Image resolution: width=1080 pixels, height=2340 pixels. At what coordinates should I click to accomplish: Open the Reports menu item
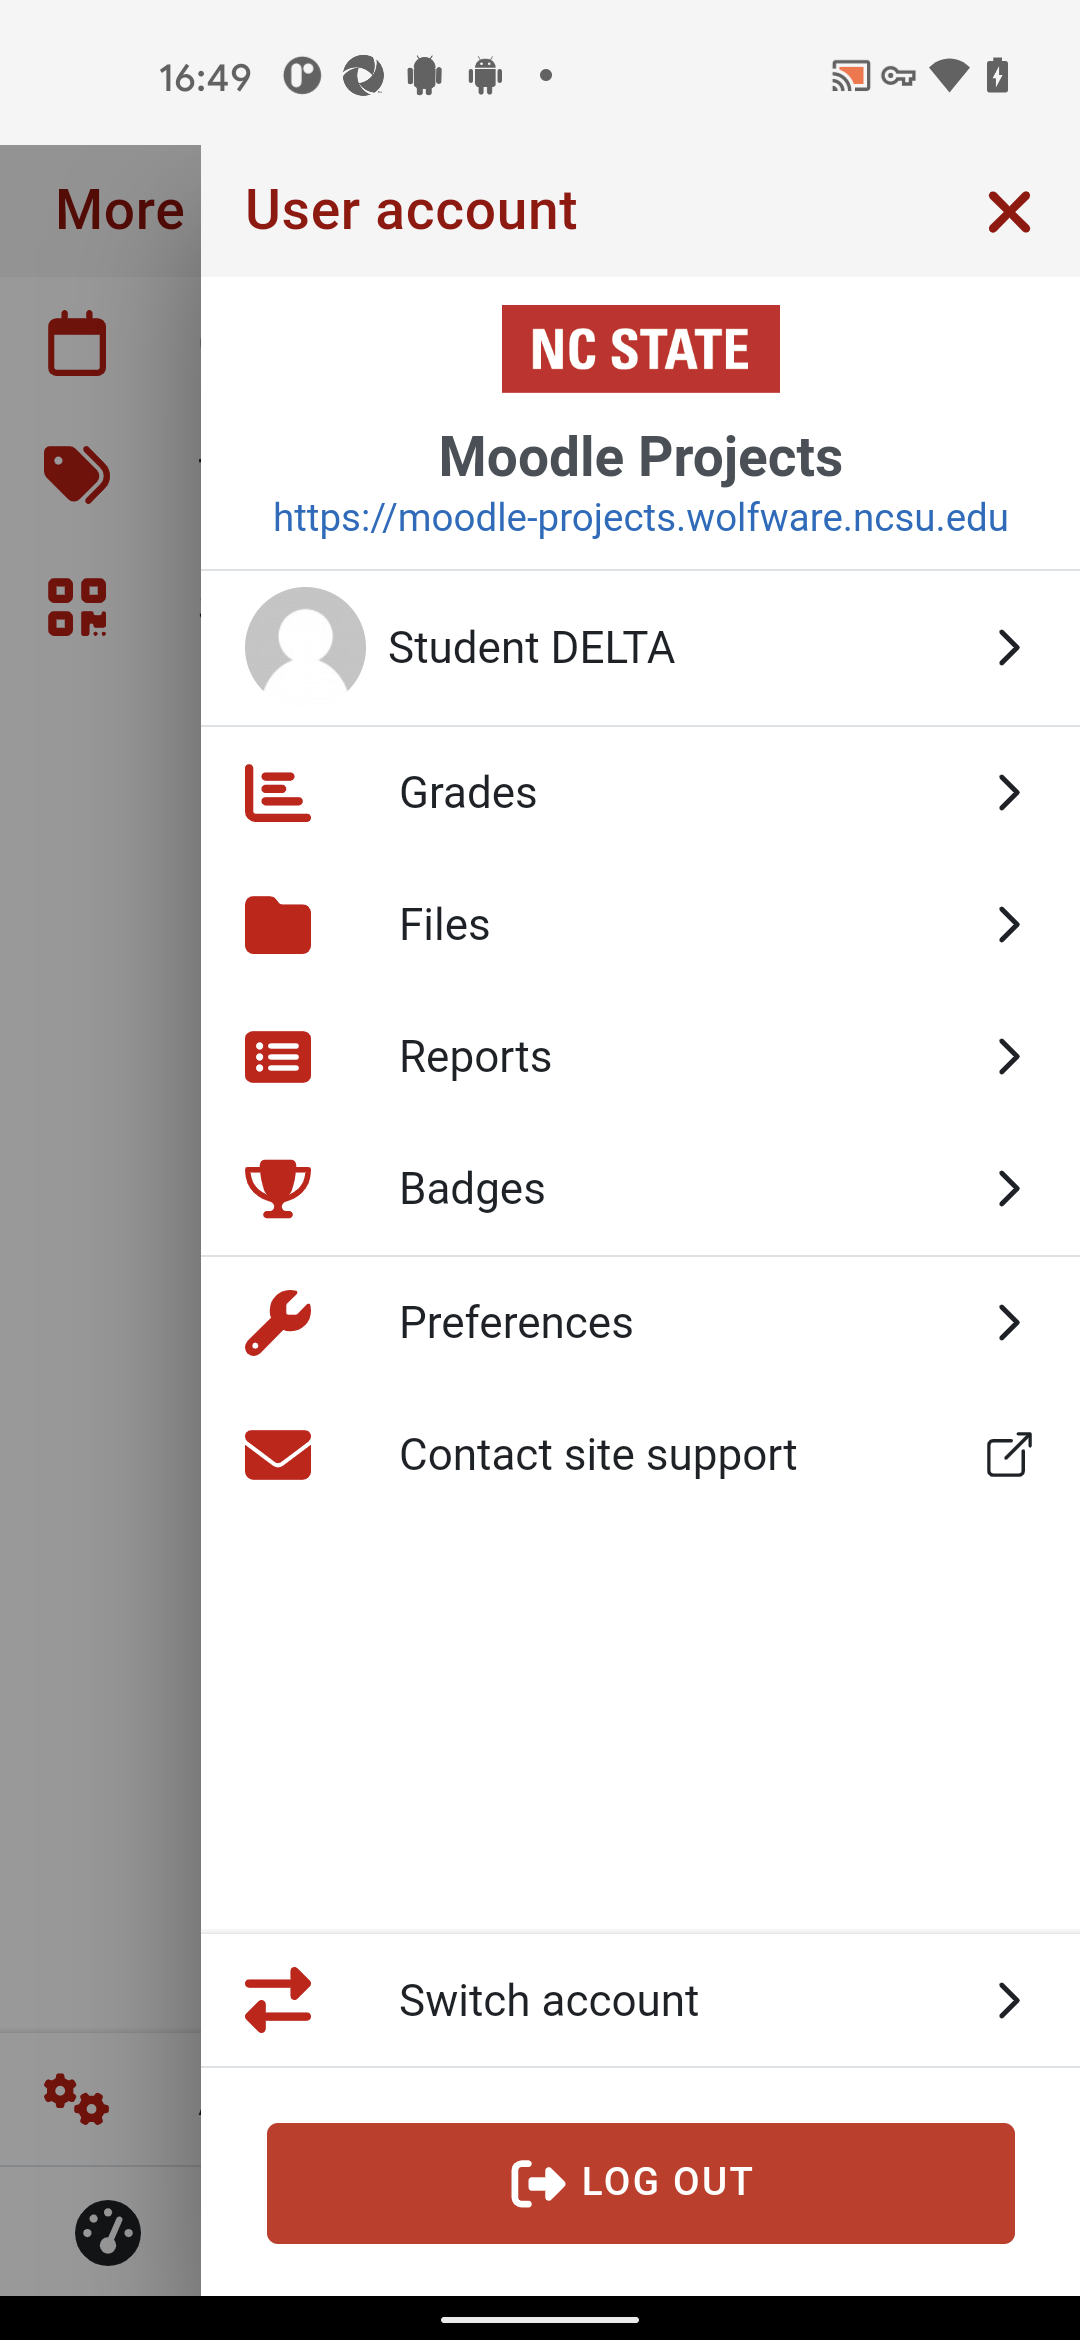[x=640, y=1057]
